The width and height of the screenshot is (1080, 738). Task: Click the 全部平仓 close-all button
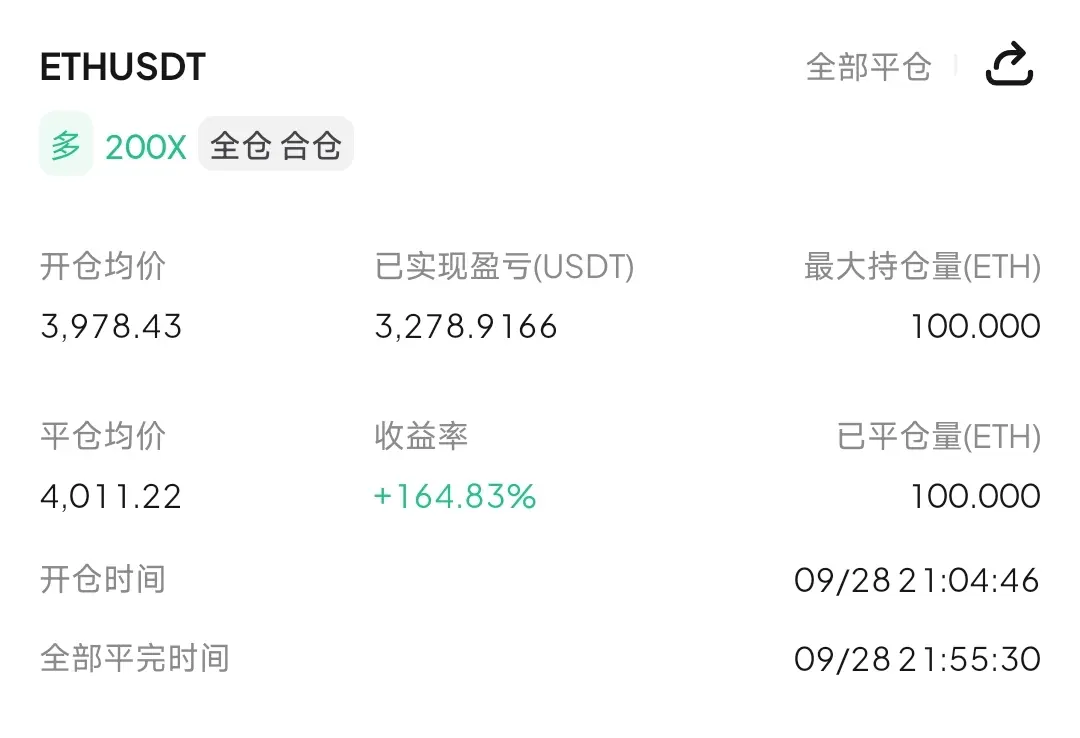click(x=869, y=67)
